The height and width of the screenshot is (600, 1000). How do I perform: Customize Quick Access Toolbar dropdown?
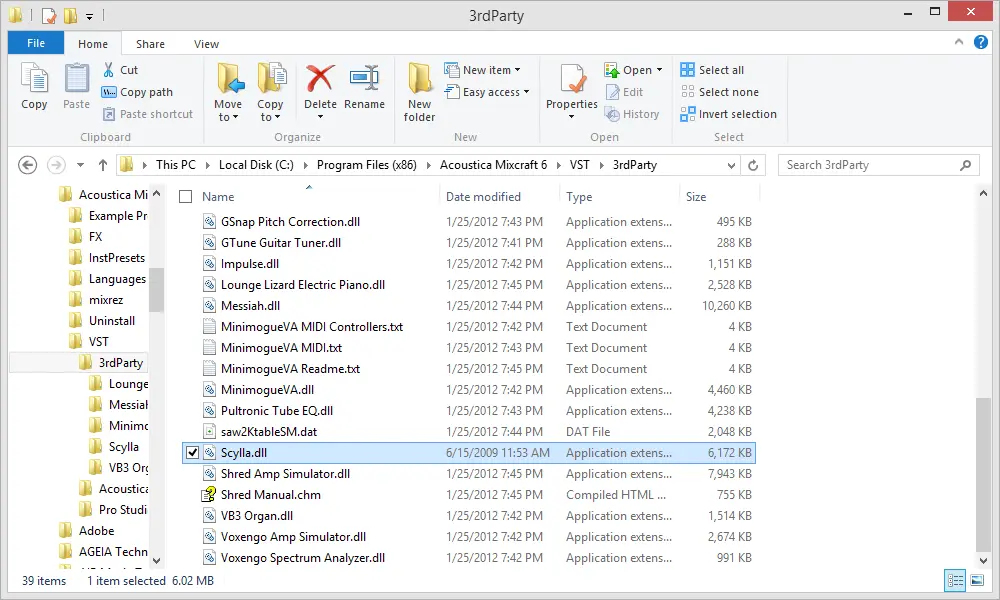(89, 16)
